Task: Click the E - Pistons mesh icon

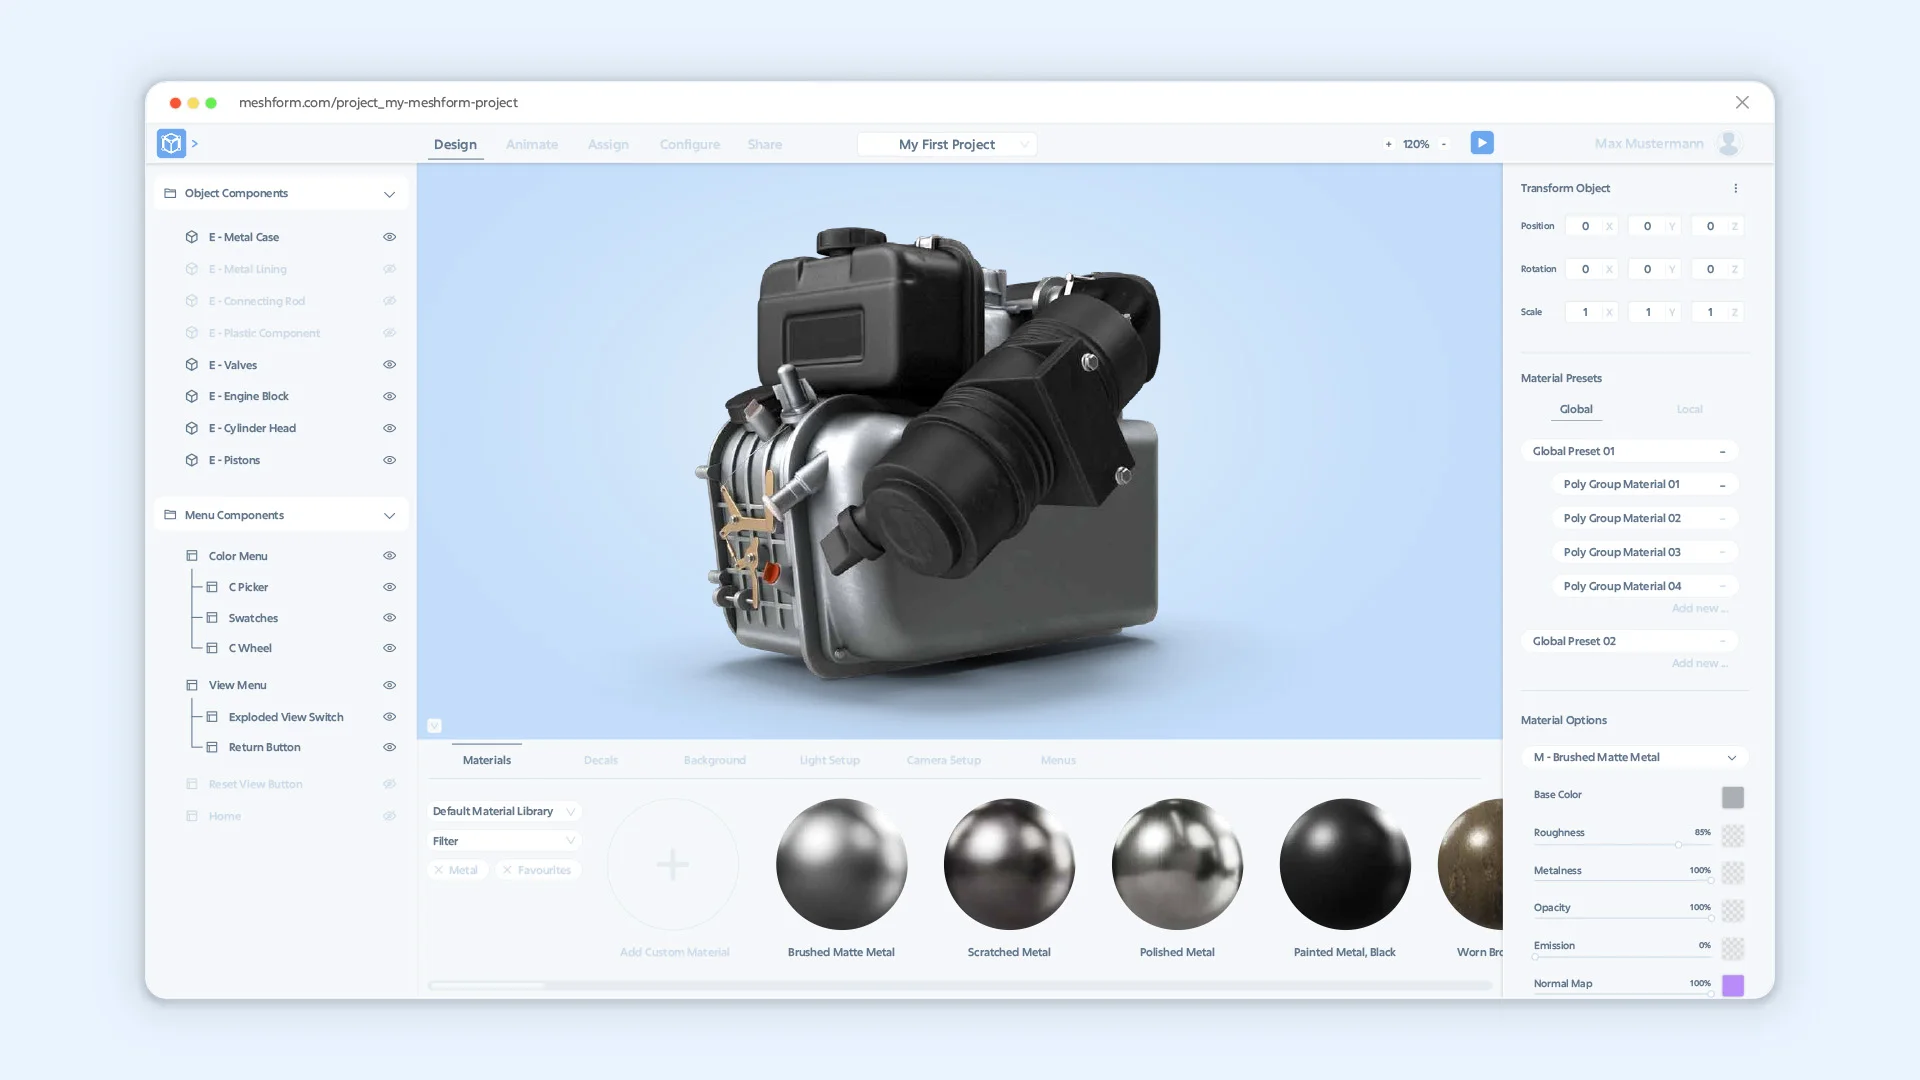Action: click(x=191, y=460)
